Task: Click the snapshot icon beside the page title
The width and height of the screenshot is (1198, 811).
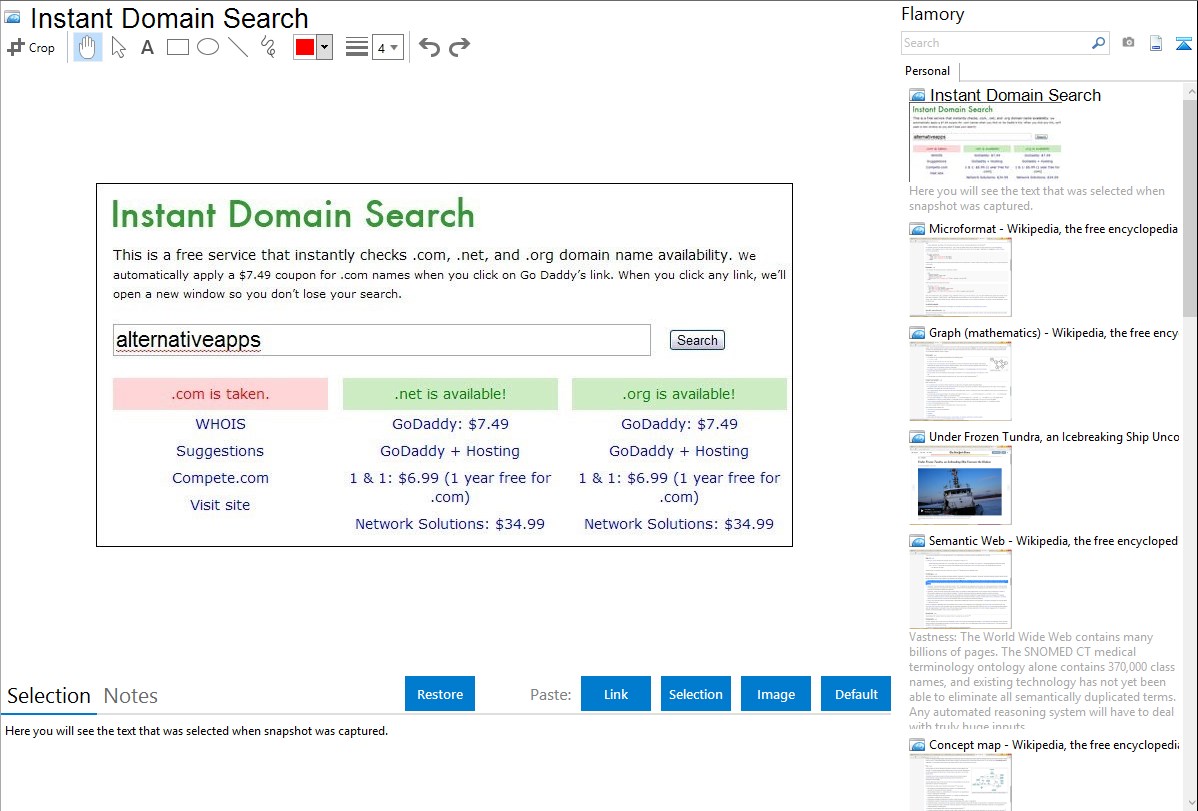Action: [x=13, y=17]
